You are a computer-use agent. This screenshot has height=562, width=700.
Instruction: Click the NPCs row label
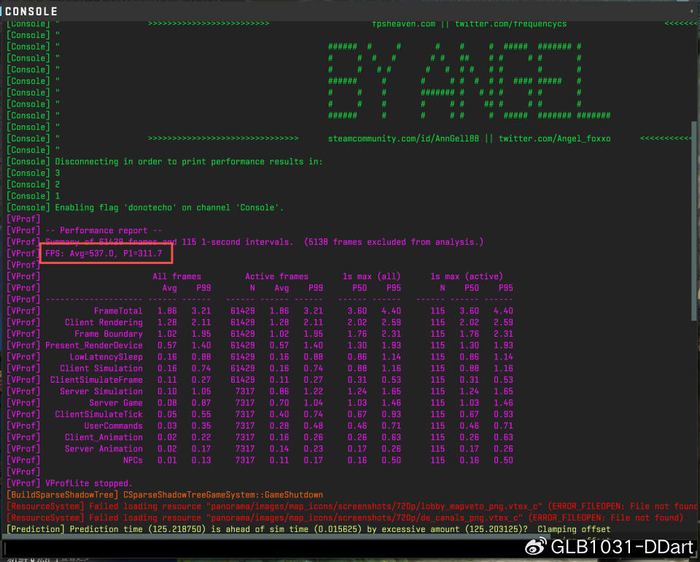point(133,461)
